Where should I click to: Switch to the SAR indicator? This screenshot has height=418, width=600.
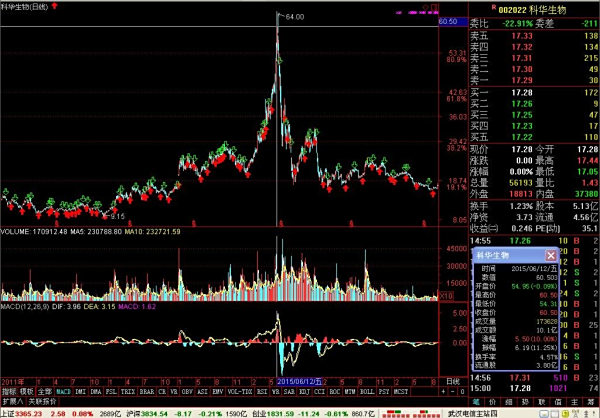pos(289,392)
